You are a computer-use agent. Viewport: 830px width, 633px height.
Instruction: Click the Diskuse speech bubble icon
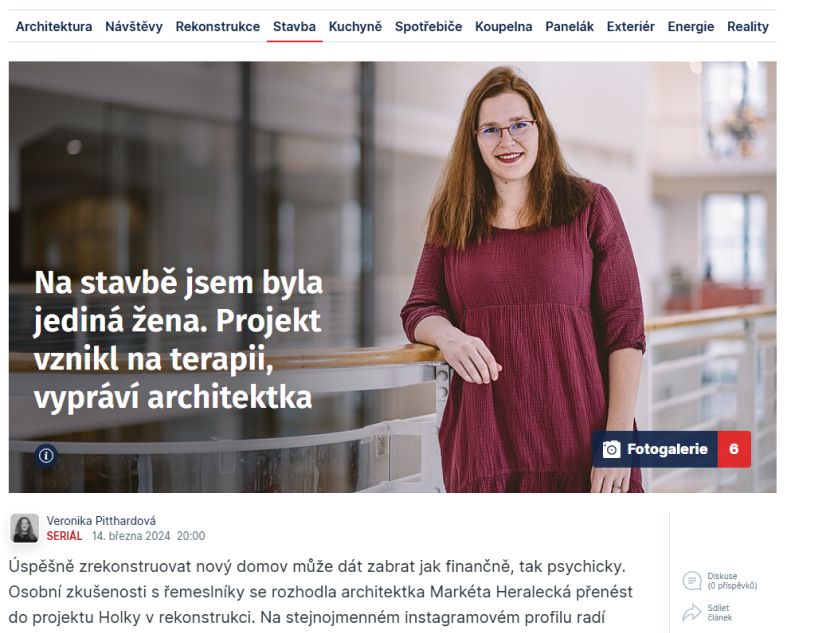click(692, 581)
